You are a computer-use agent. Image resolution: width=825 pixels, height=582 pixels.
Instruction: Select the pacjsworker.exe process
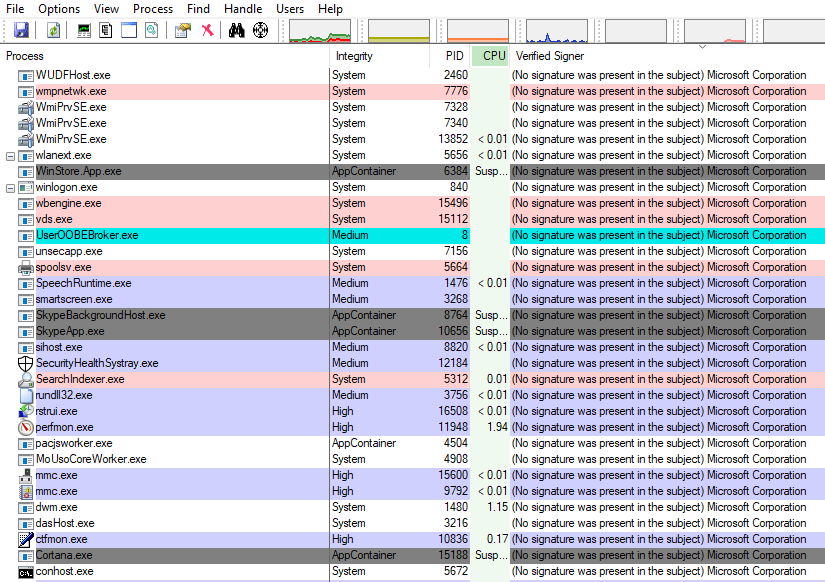(412, 444)
